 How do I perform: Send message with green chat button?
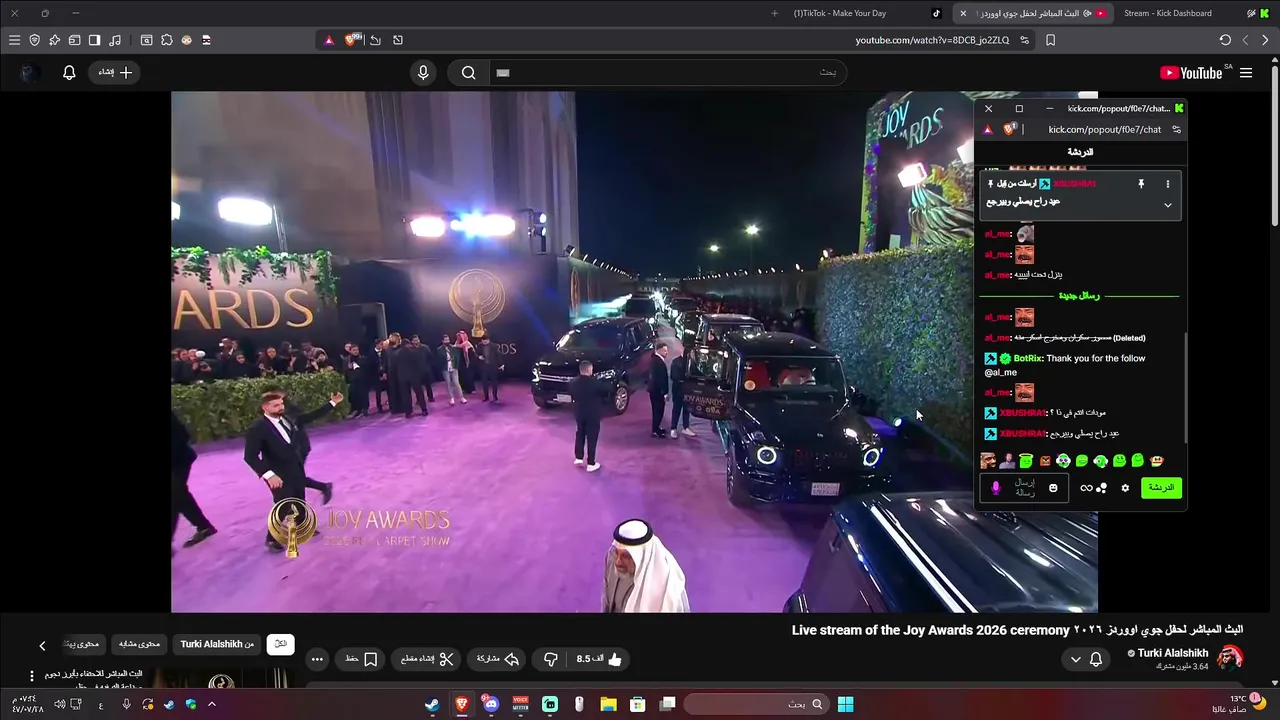click(1161, 488)
